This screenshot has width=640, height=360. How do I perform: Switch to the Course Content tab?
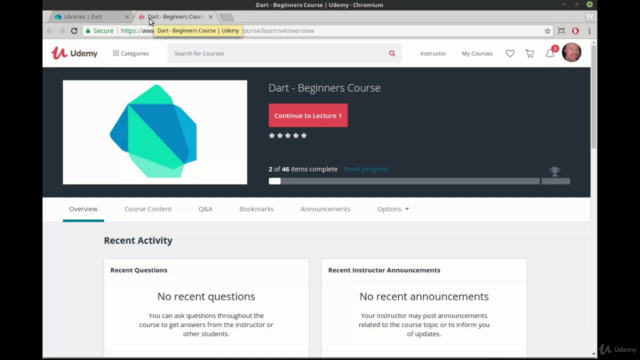click(x=148, y=209)
